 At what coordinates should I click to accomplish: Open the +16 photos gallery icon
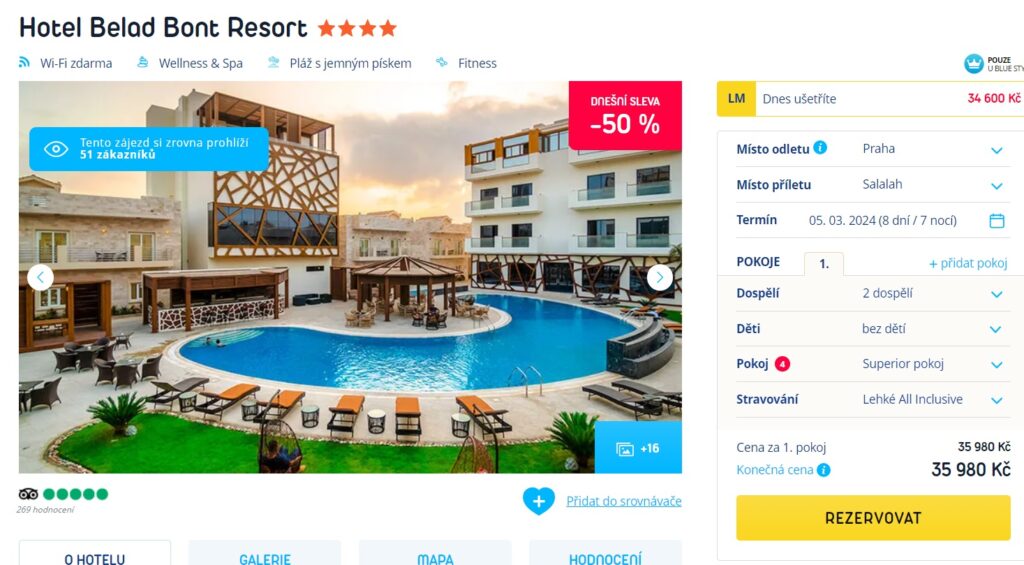pyautogui.click(x=638, y=449)
